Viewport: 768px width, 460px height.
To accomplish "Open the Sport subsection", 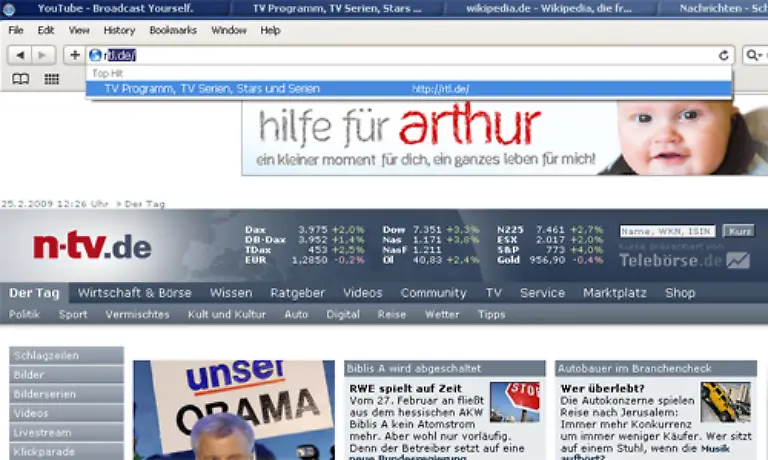I will click(x=73, y=315).
